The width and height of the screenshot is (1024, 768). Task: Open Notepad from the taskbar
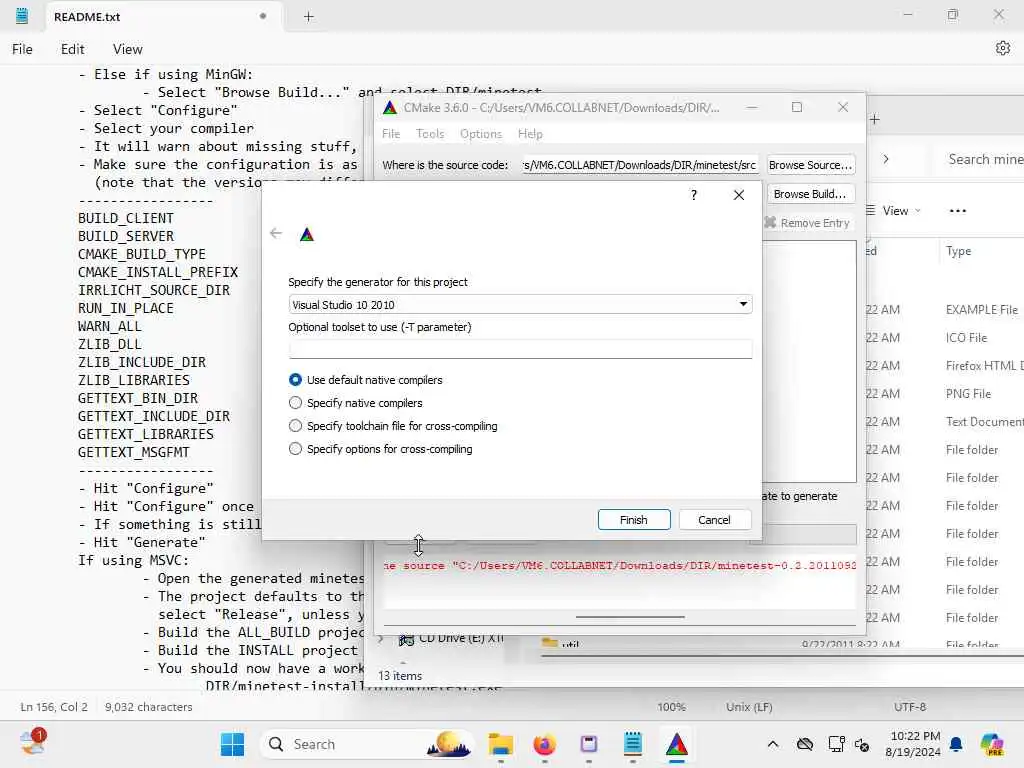[632, 744]
